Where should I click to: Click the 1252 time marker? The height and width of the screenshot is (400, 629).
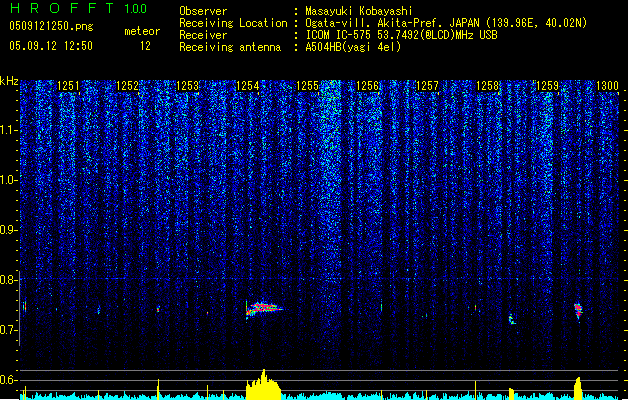point(128,86)
